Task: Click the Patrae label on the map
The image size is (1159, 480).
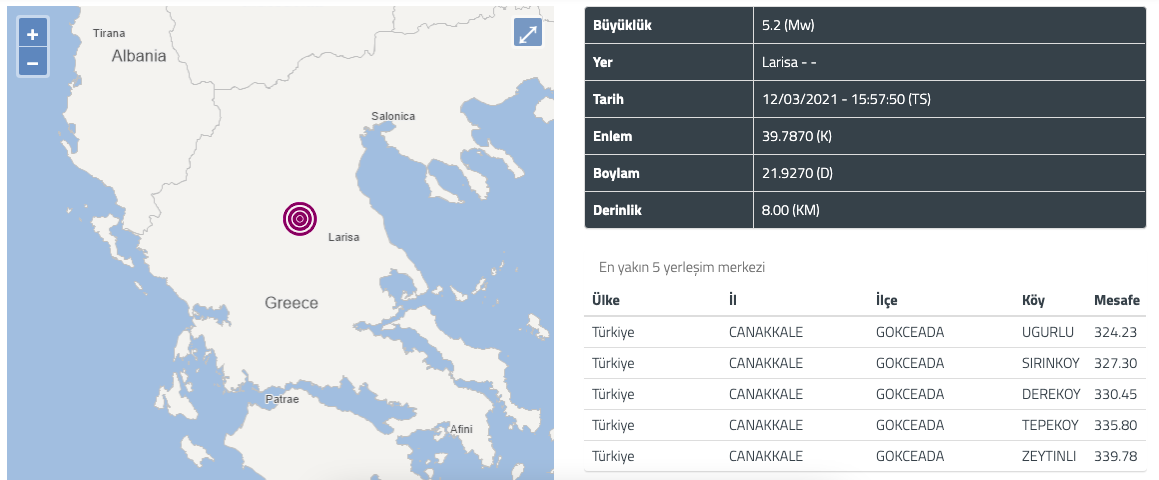Action: (282, 399)
